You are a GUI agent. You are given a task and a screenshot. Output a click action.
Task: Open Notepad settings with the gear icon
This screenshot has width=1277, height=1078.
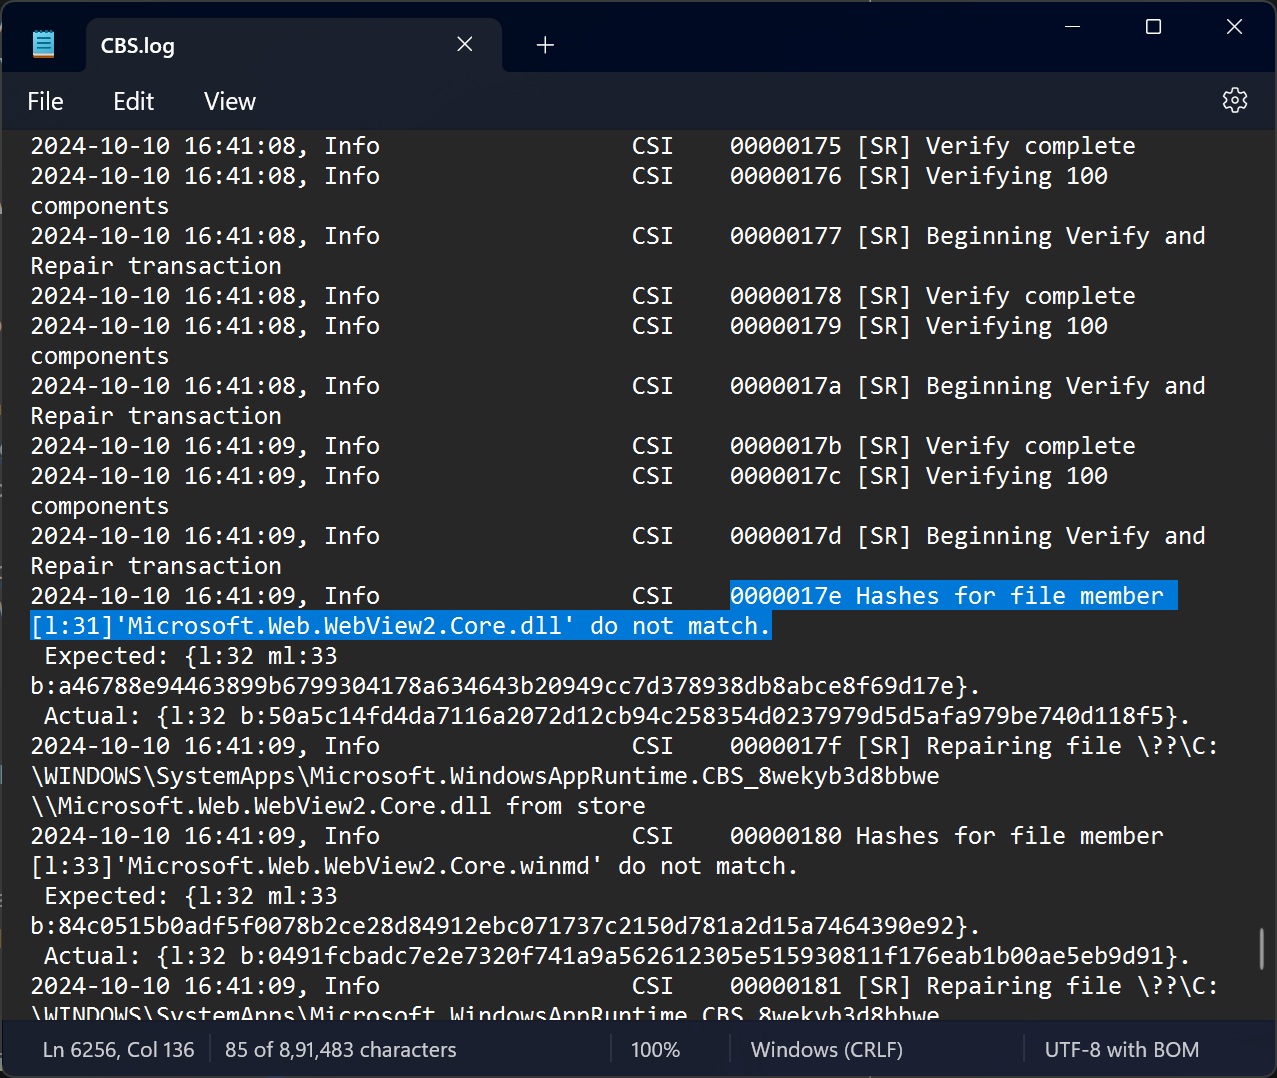point(1234,100)
